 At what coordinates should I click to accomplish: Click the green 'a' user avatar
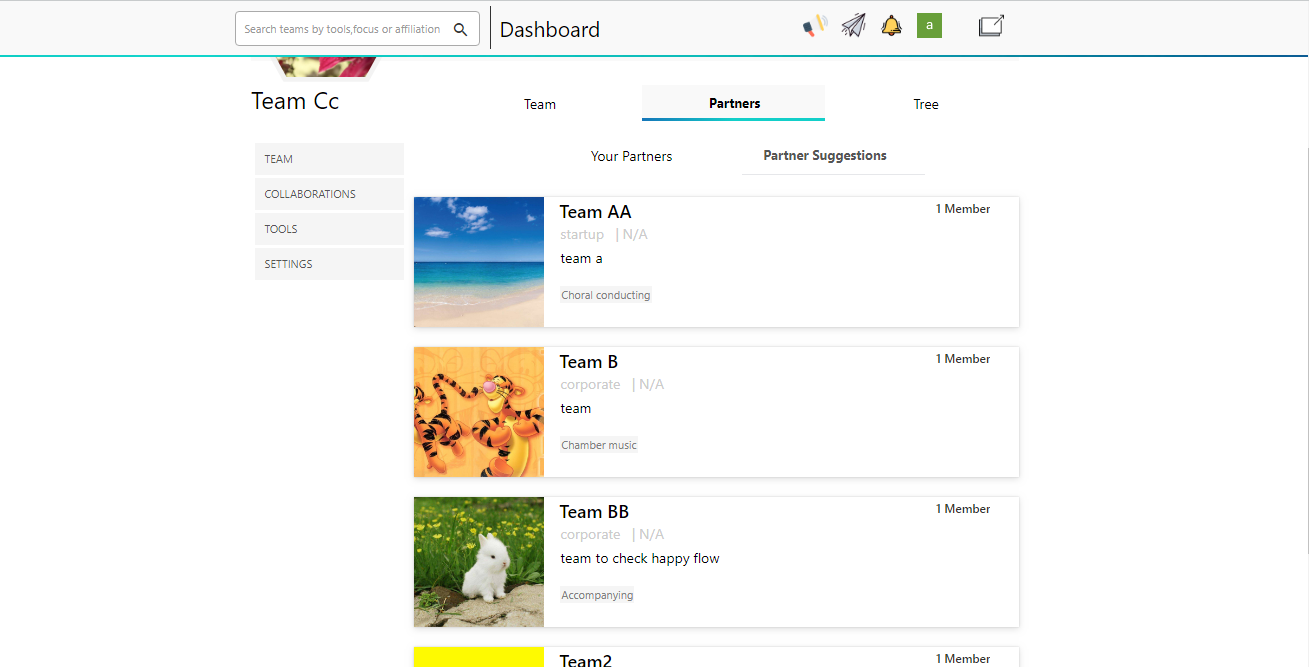pos(929,26)
